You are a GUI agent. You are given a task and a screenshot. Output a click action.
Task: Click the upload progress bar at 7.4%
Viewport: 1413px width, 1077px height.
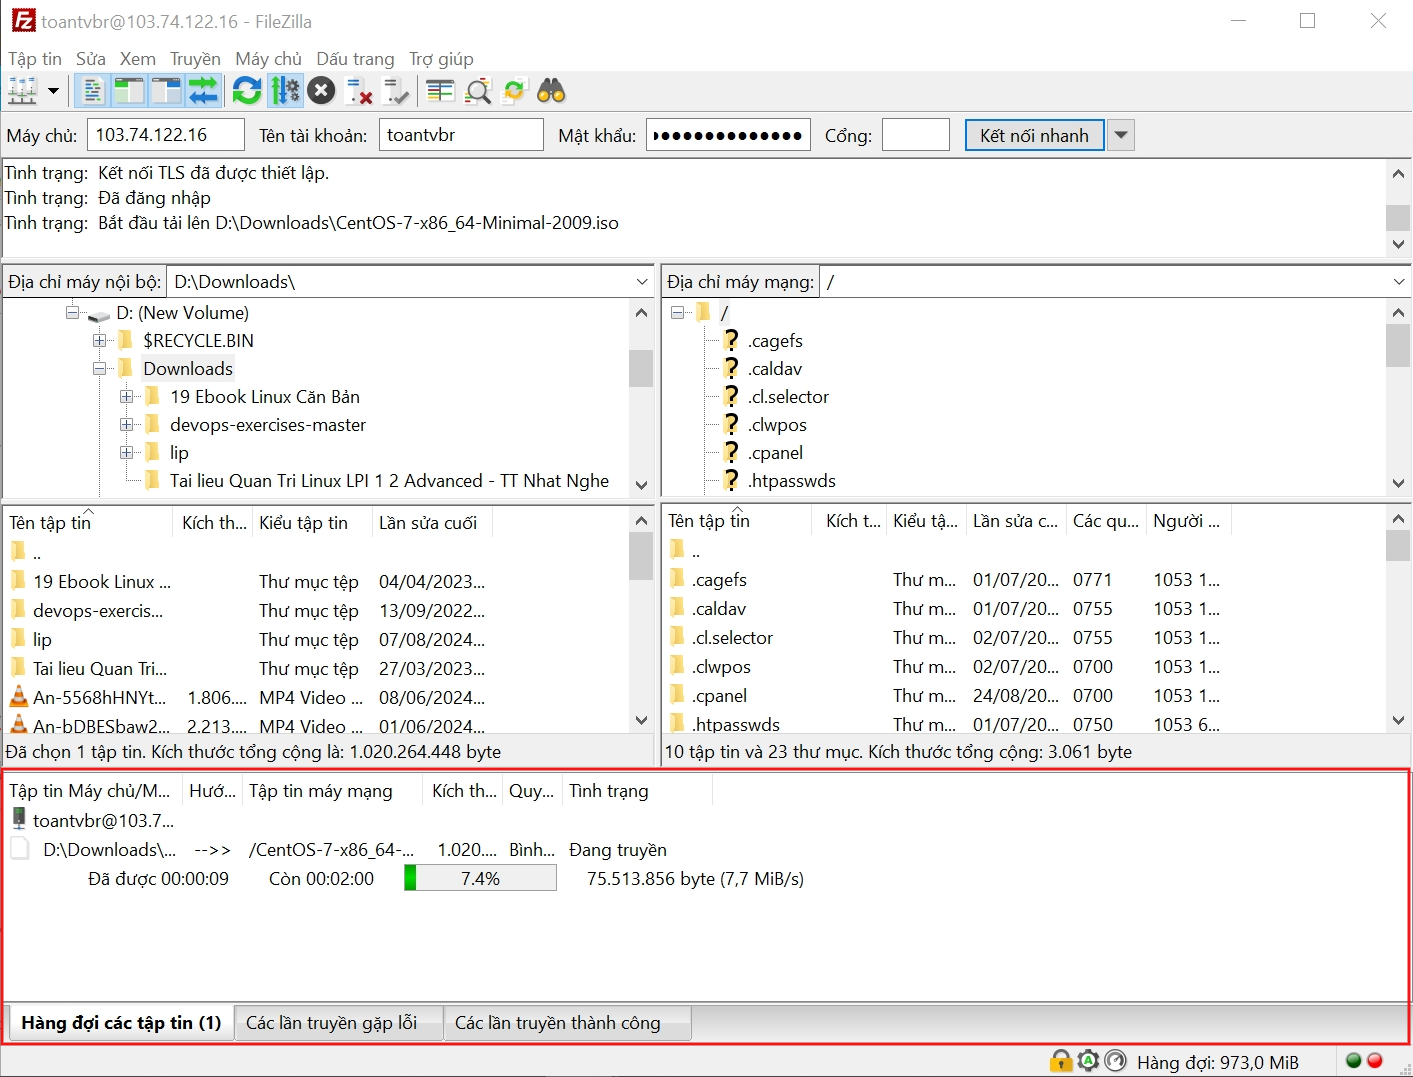480,878
